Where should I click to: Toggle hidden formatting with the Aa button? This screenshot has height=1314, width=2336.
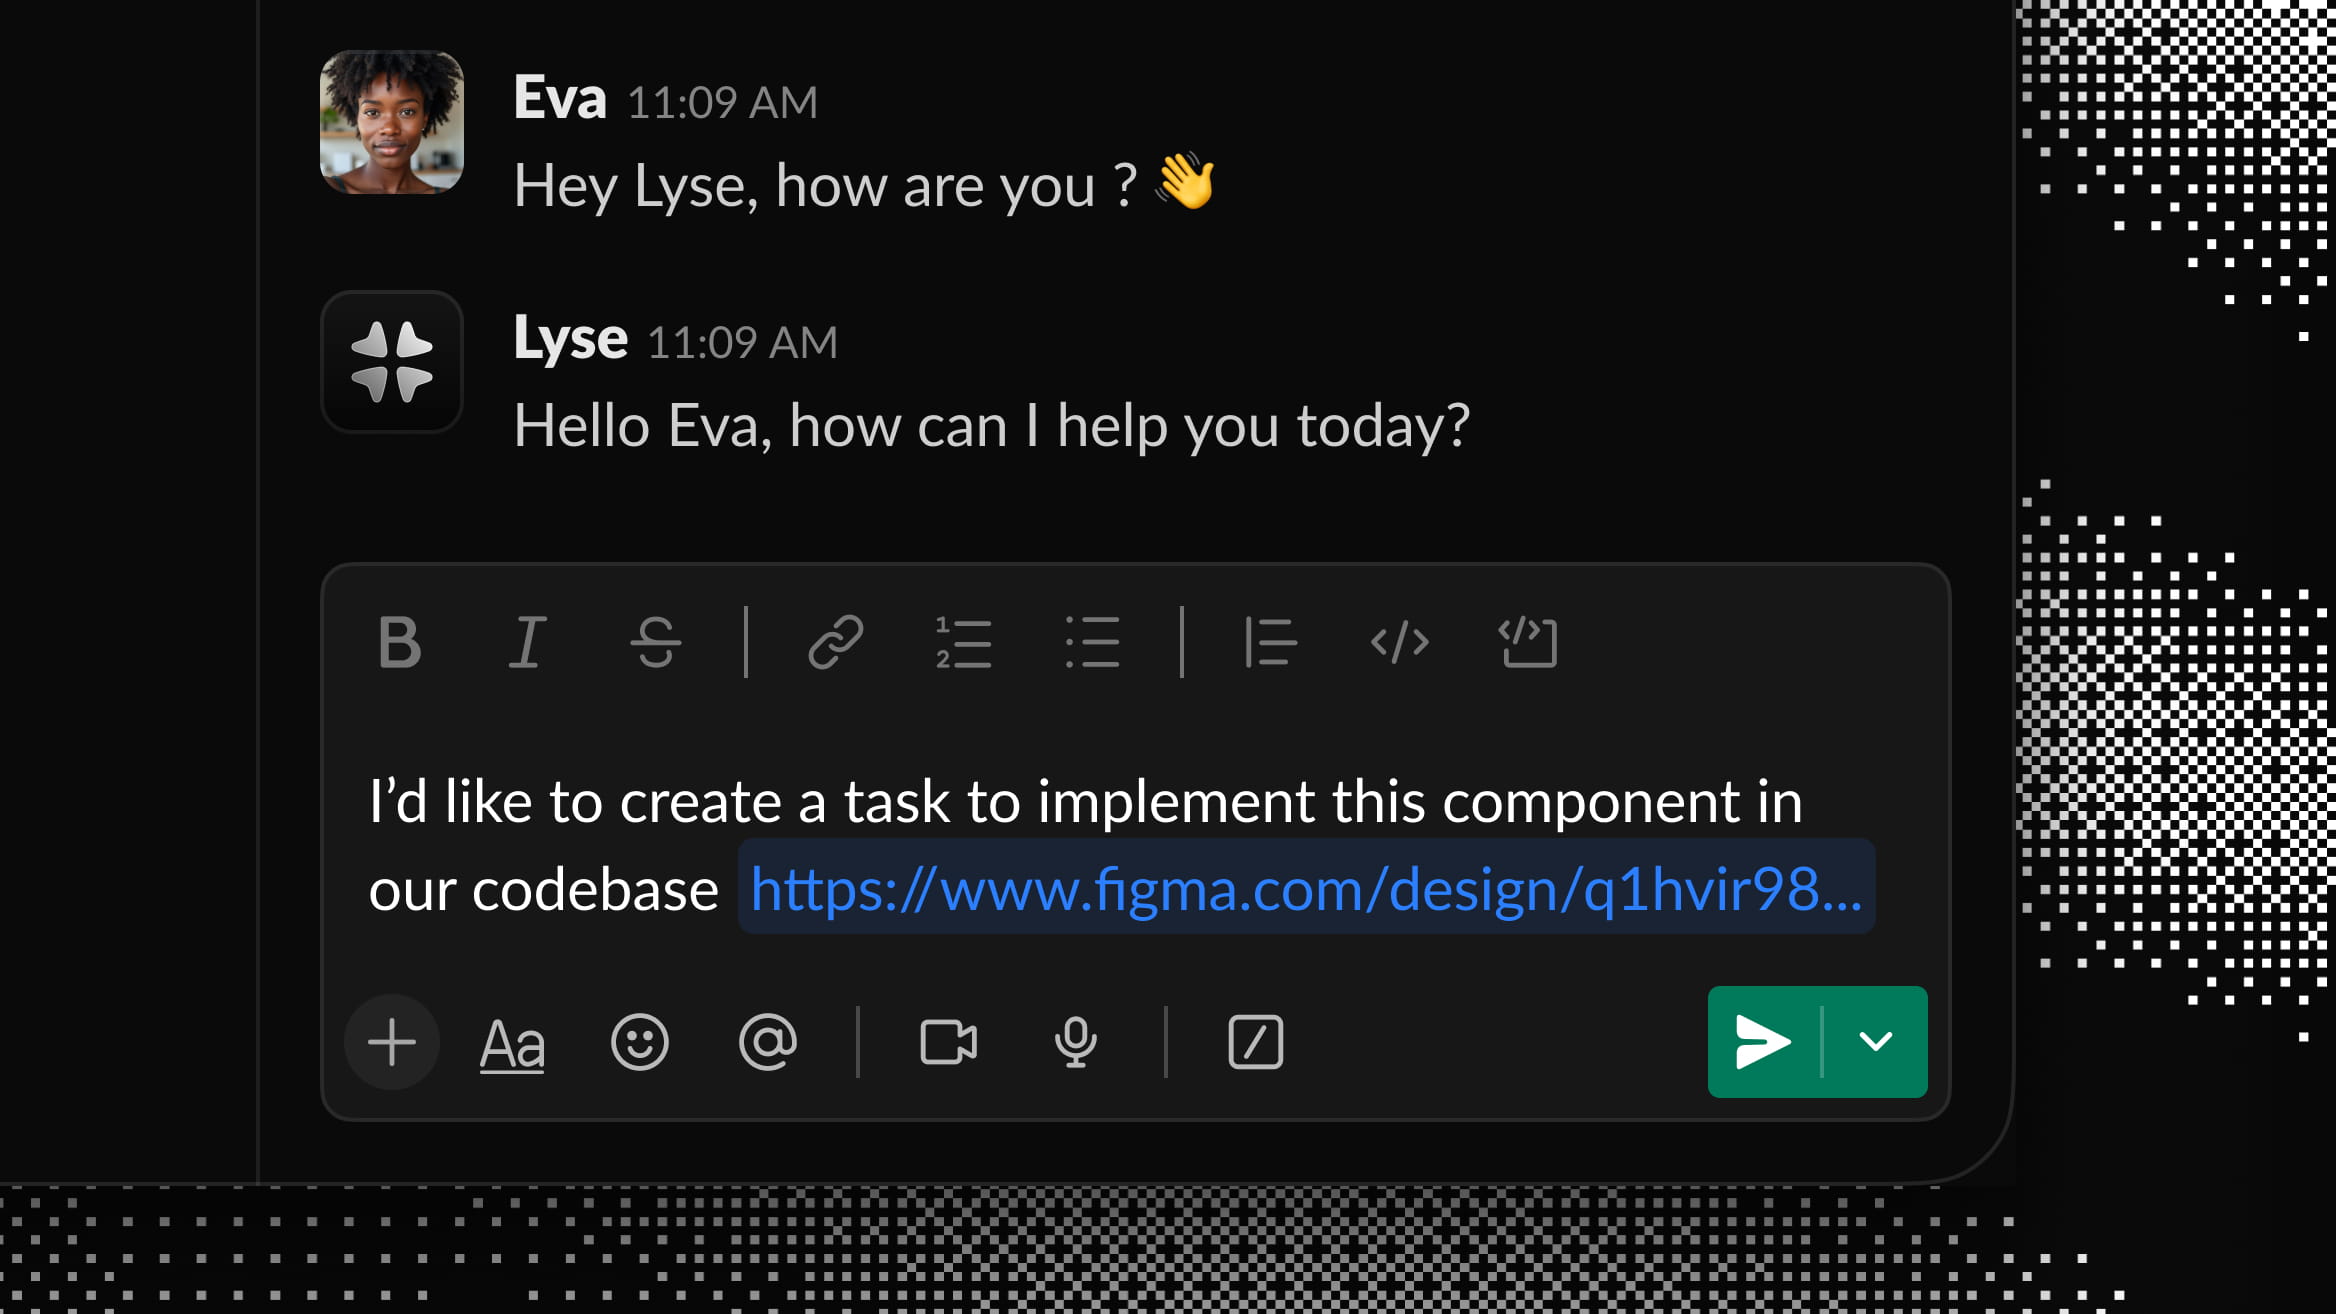point(512,1042)
